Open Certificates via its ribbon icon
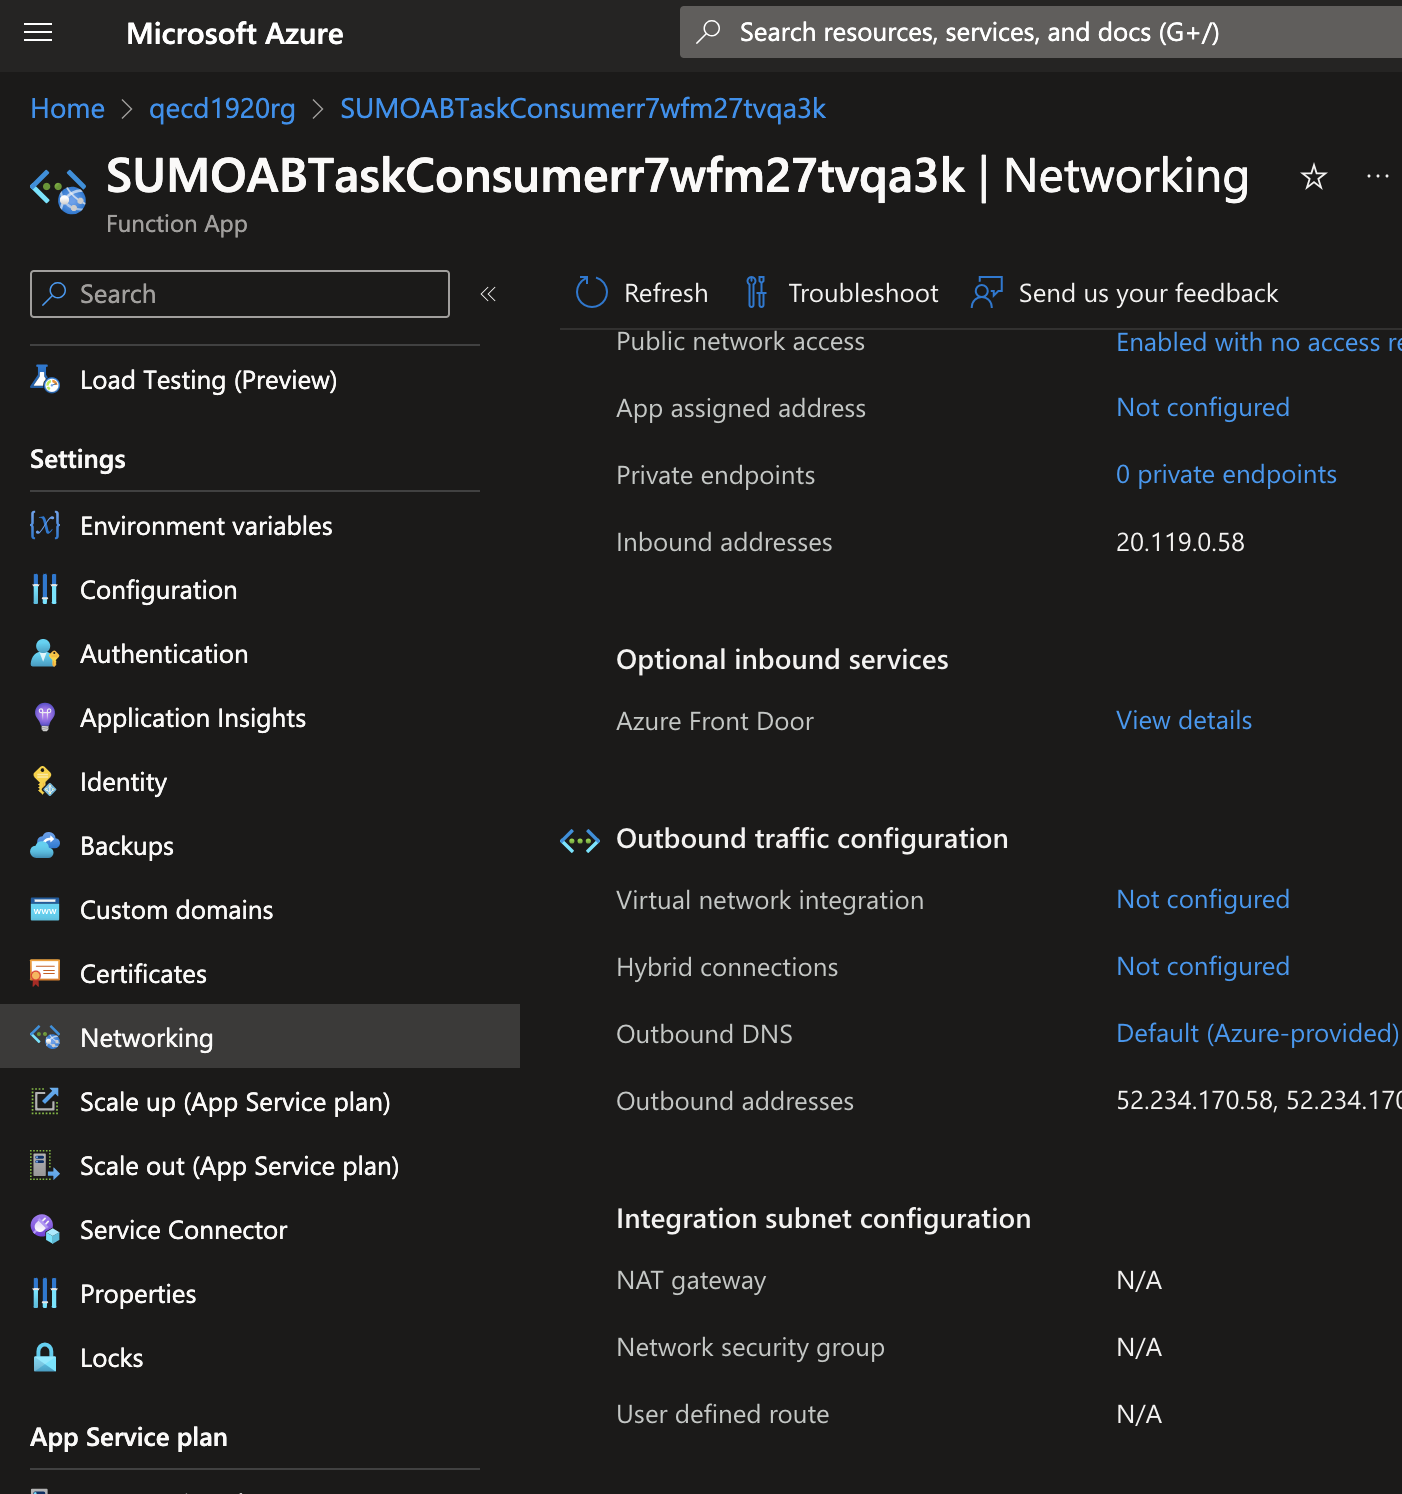This screenshot has height=1494, width=1402. pos(44,973)
